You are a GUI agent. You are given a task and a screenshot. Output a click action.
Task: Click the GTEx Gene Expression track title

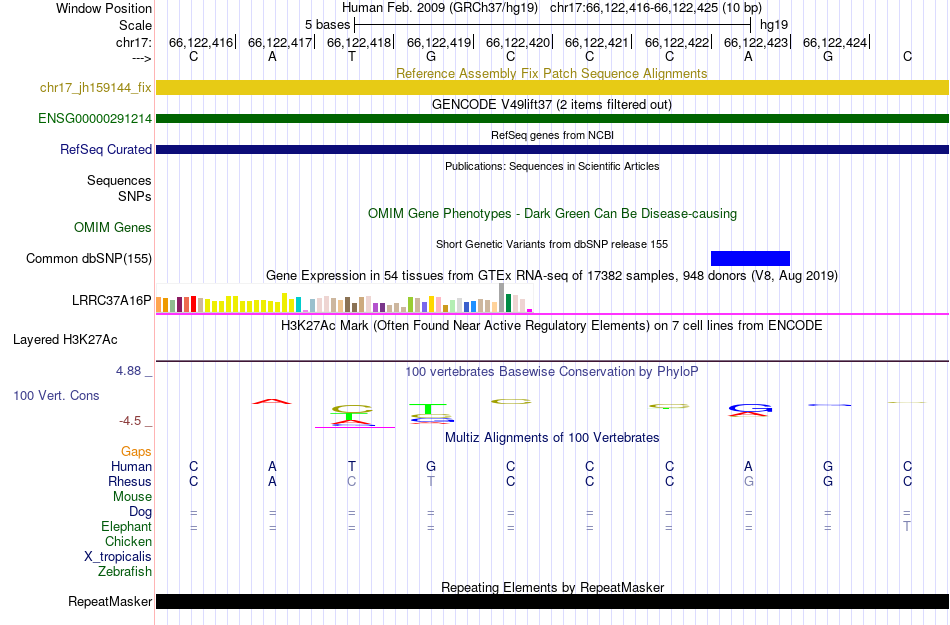551,276
